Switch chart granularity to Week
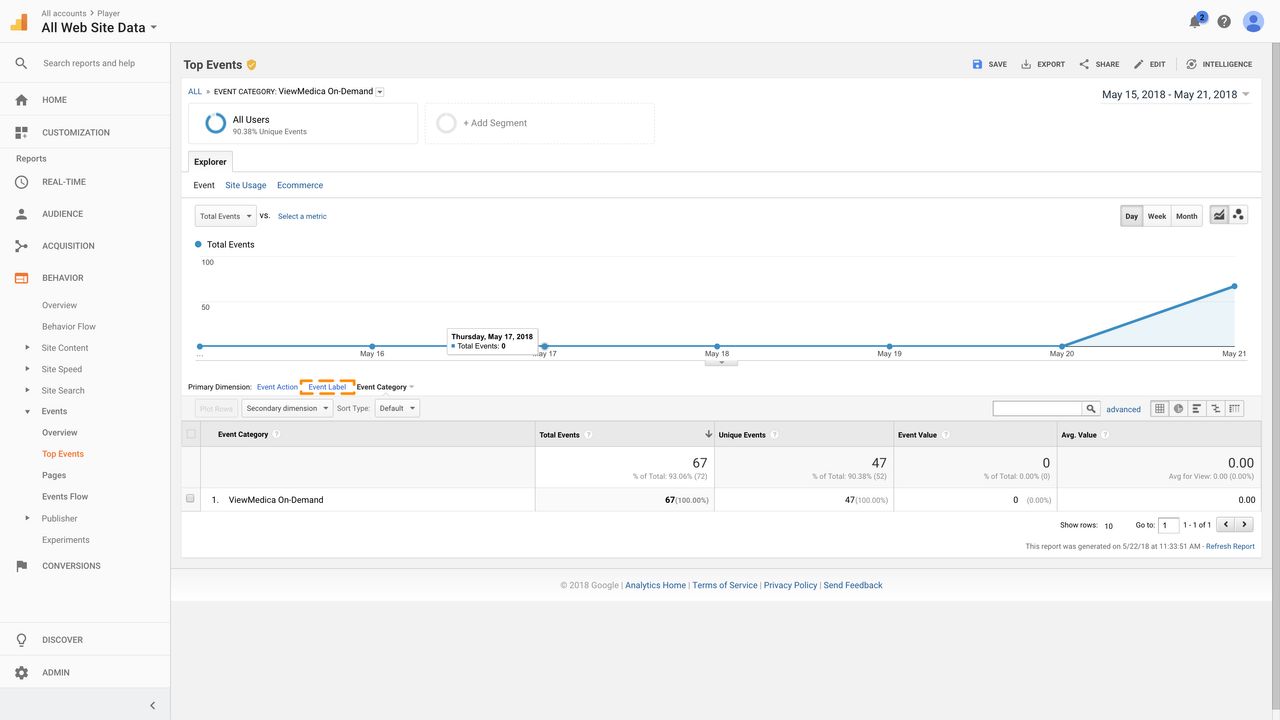Image resolution: width=1280 pixels, height=720 pixels. 1157,216
